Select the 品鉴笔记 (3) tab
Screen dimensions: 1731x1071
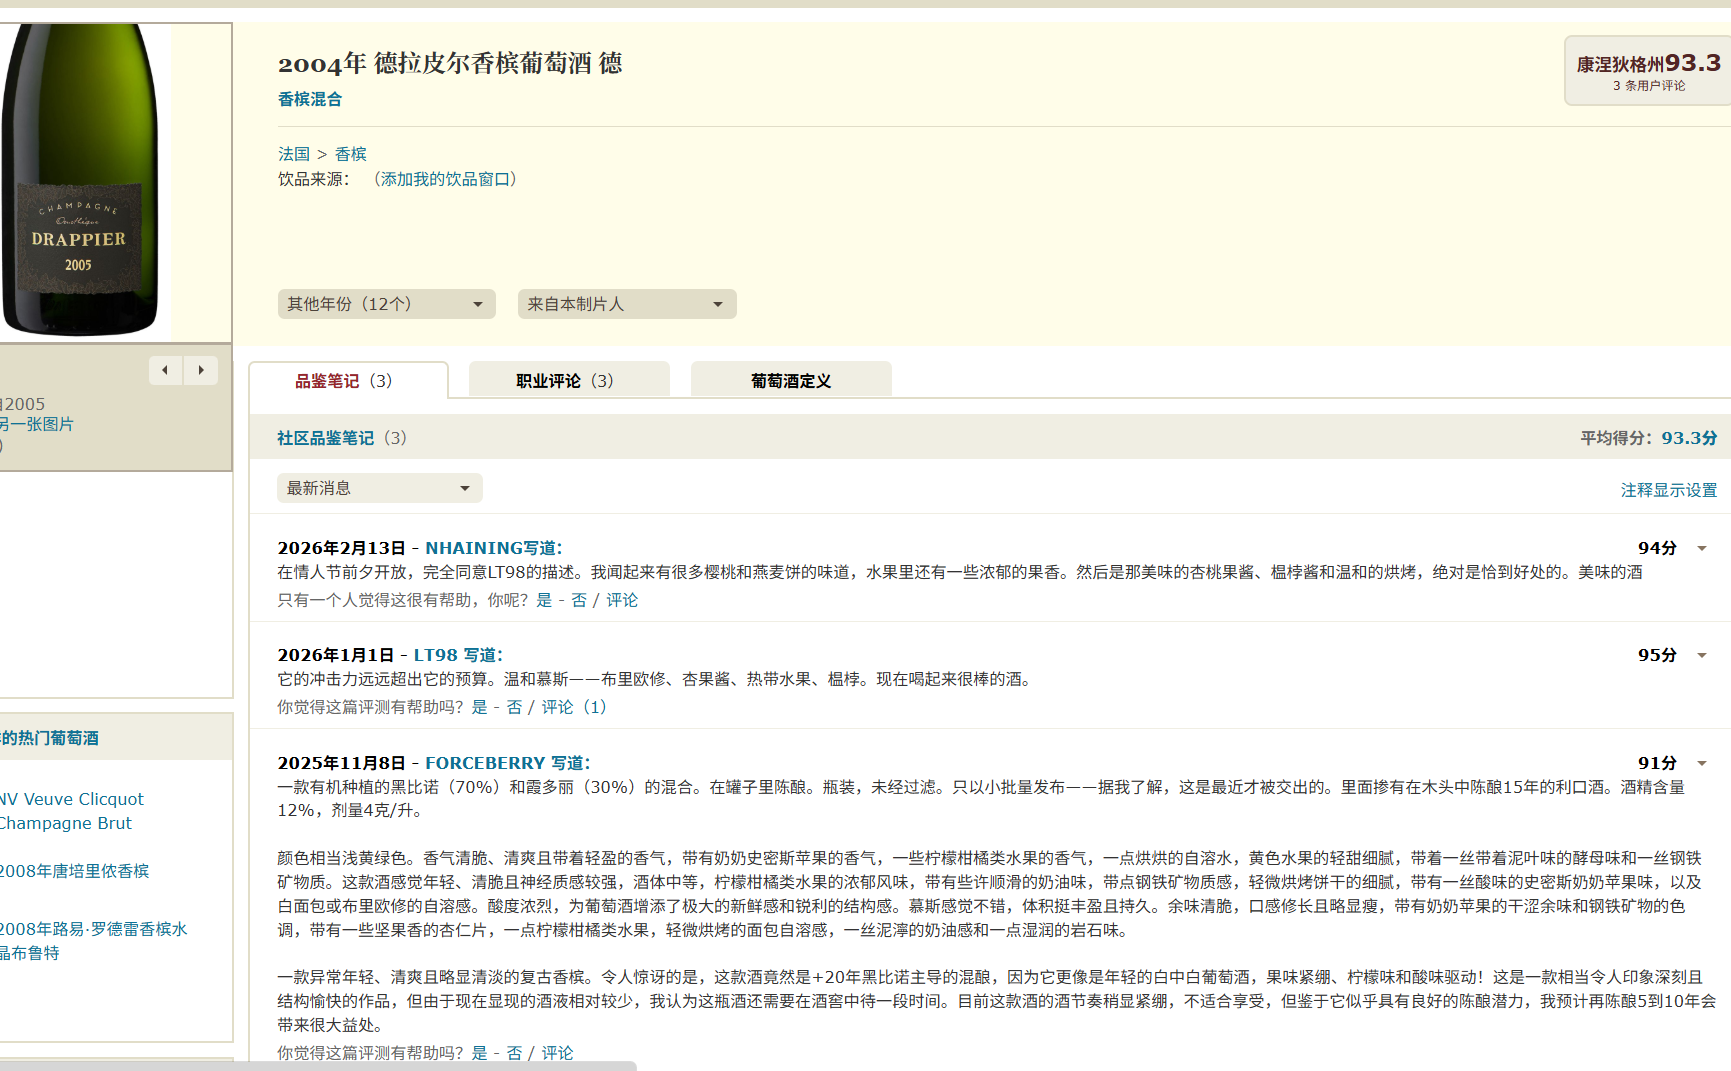[x=346, y=381]
